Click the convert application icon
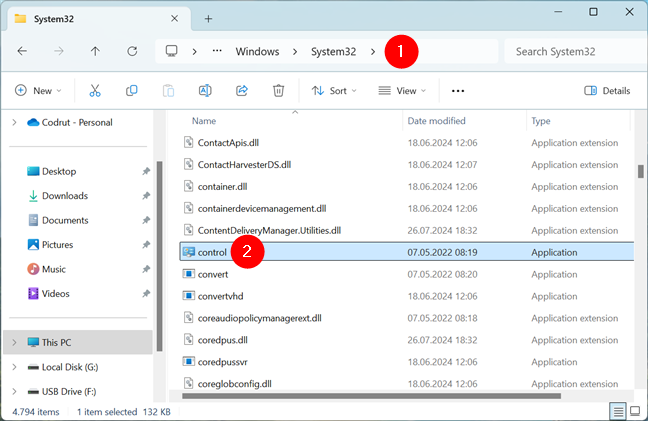The height and width of the screenshot is (421, 648). click(189, 274)
